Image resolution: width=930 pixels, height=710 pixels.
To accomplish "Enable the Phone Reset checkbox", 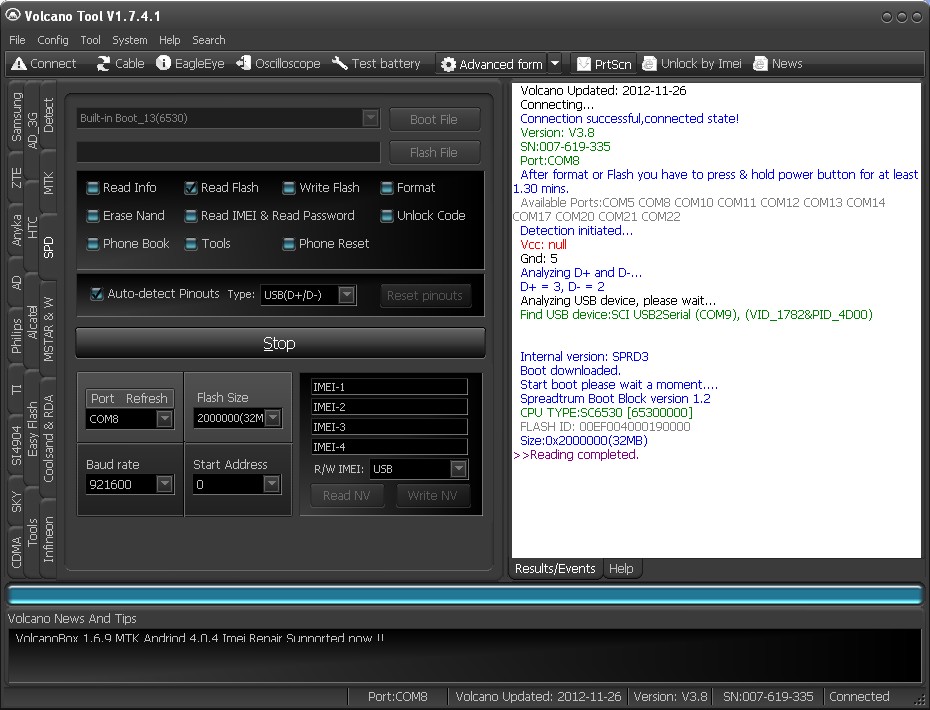I will pos(289,244).
